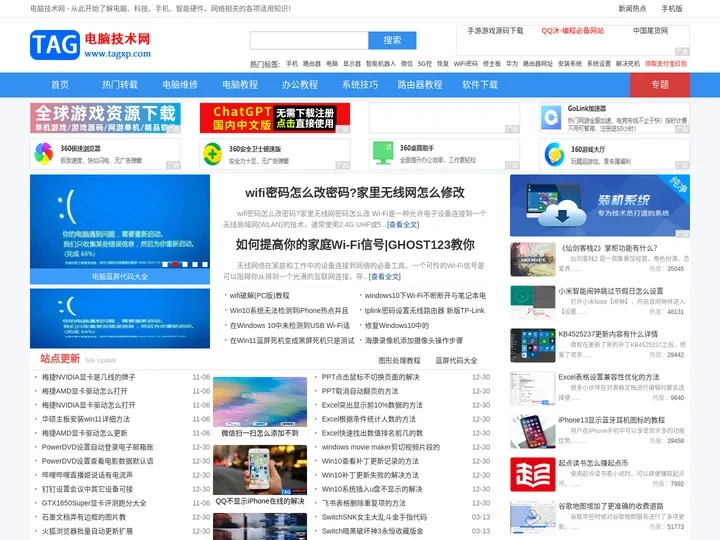The width and height of the screenshot is (720, 540).
Task: Open 梅捷NVIDIA显卡是几线的牌子 article
Action: (89, 377)
